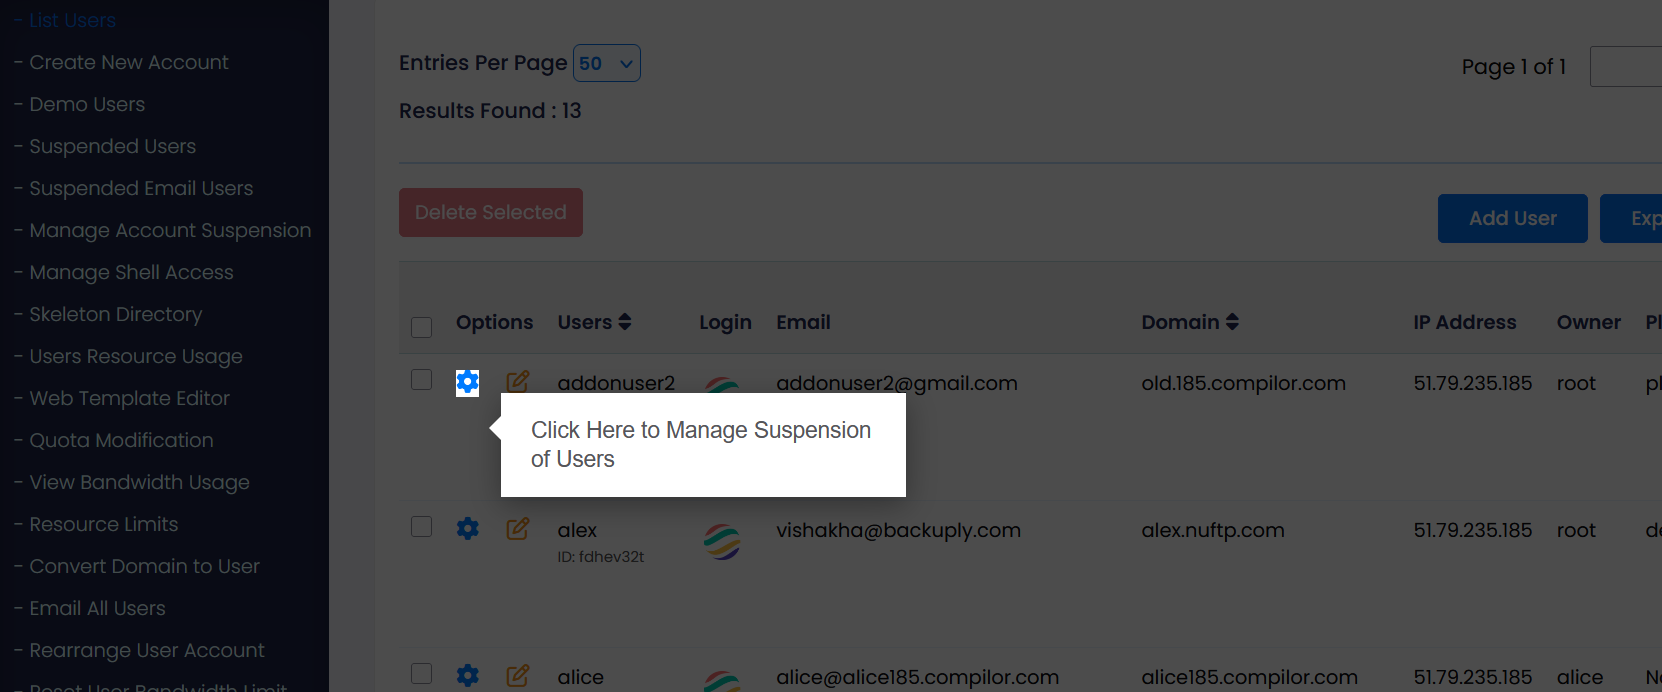1662x692 pixels.
Task: Click the login icon for addonuser2
Action: pos(722,385)
